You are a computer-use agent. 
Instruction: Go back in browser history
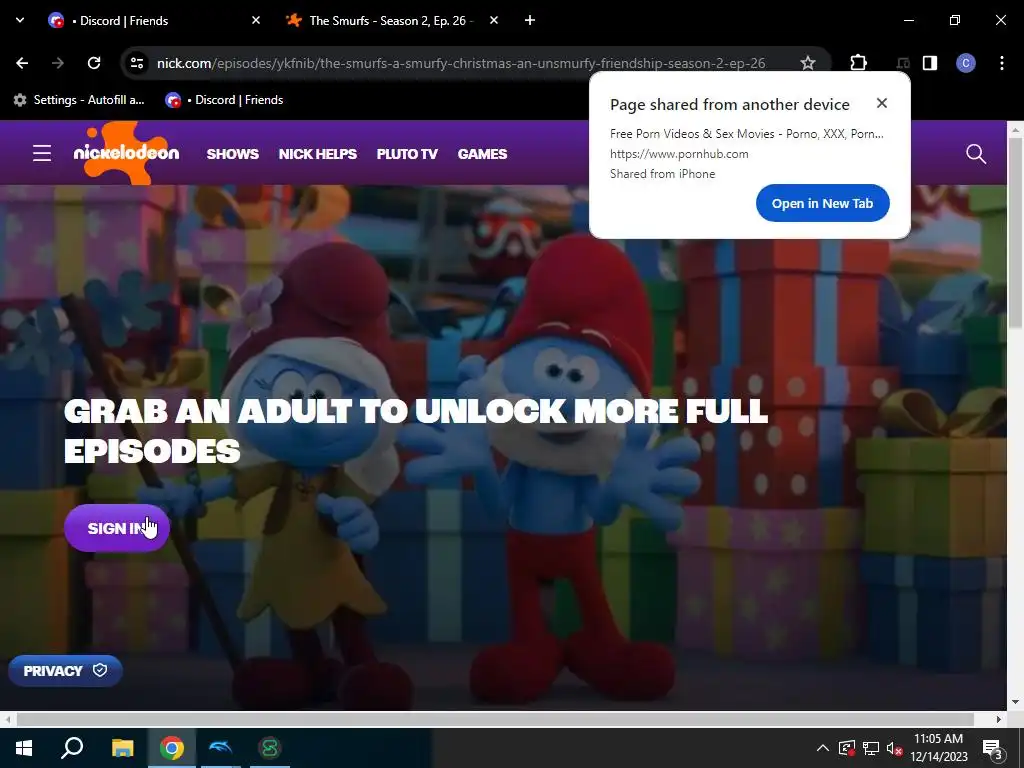pyautogui.click(x=22, y=63)
